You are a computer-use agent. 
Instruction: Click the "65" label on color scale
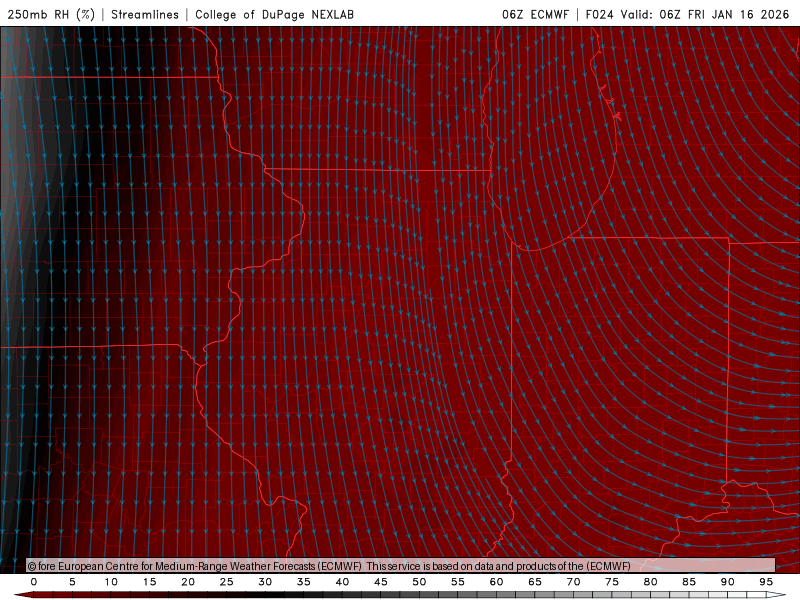pos(535,582)
